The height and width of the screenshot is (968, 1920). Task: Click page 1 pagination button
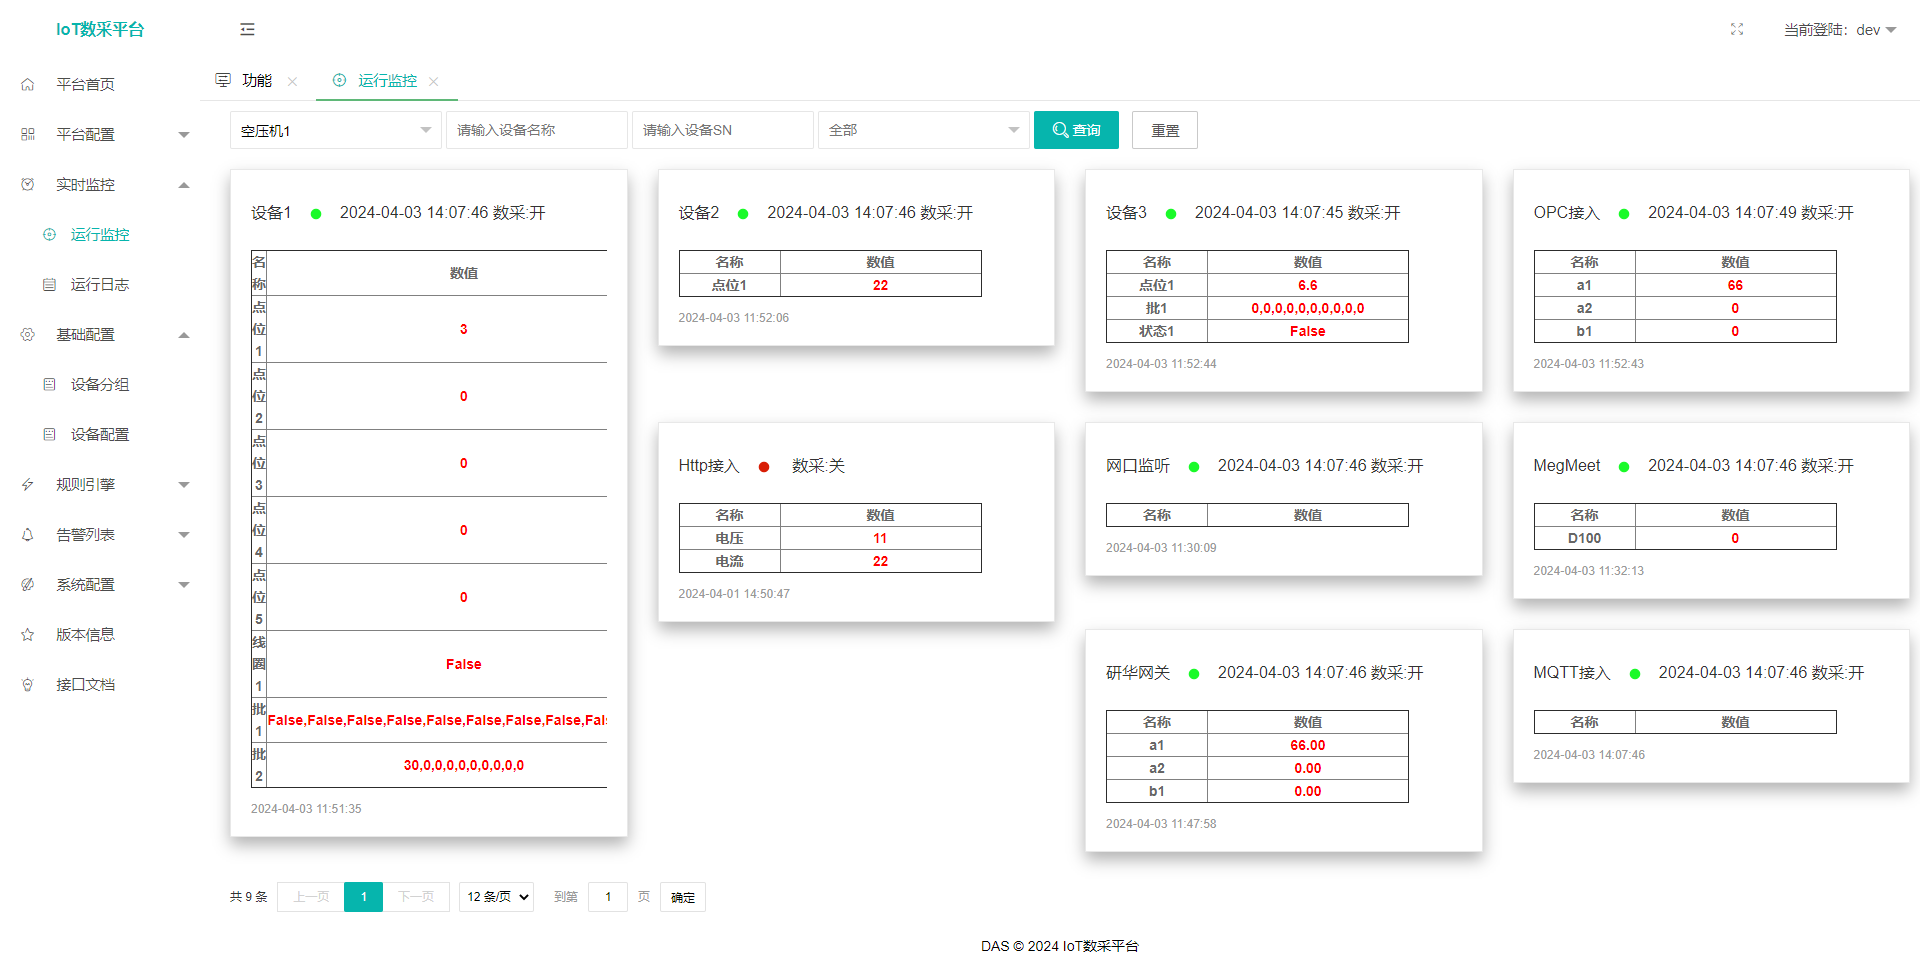click(x=363, y=897)
